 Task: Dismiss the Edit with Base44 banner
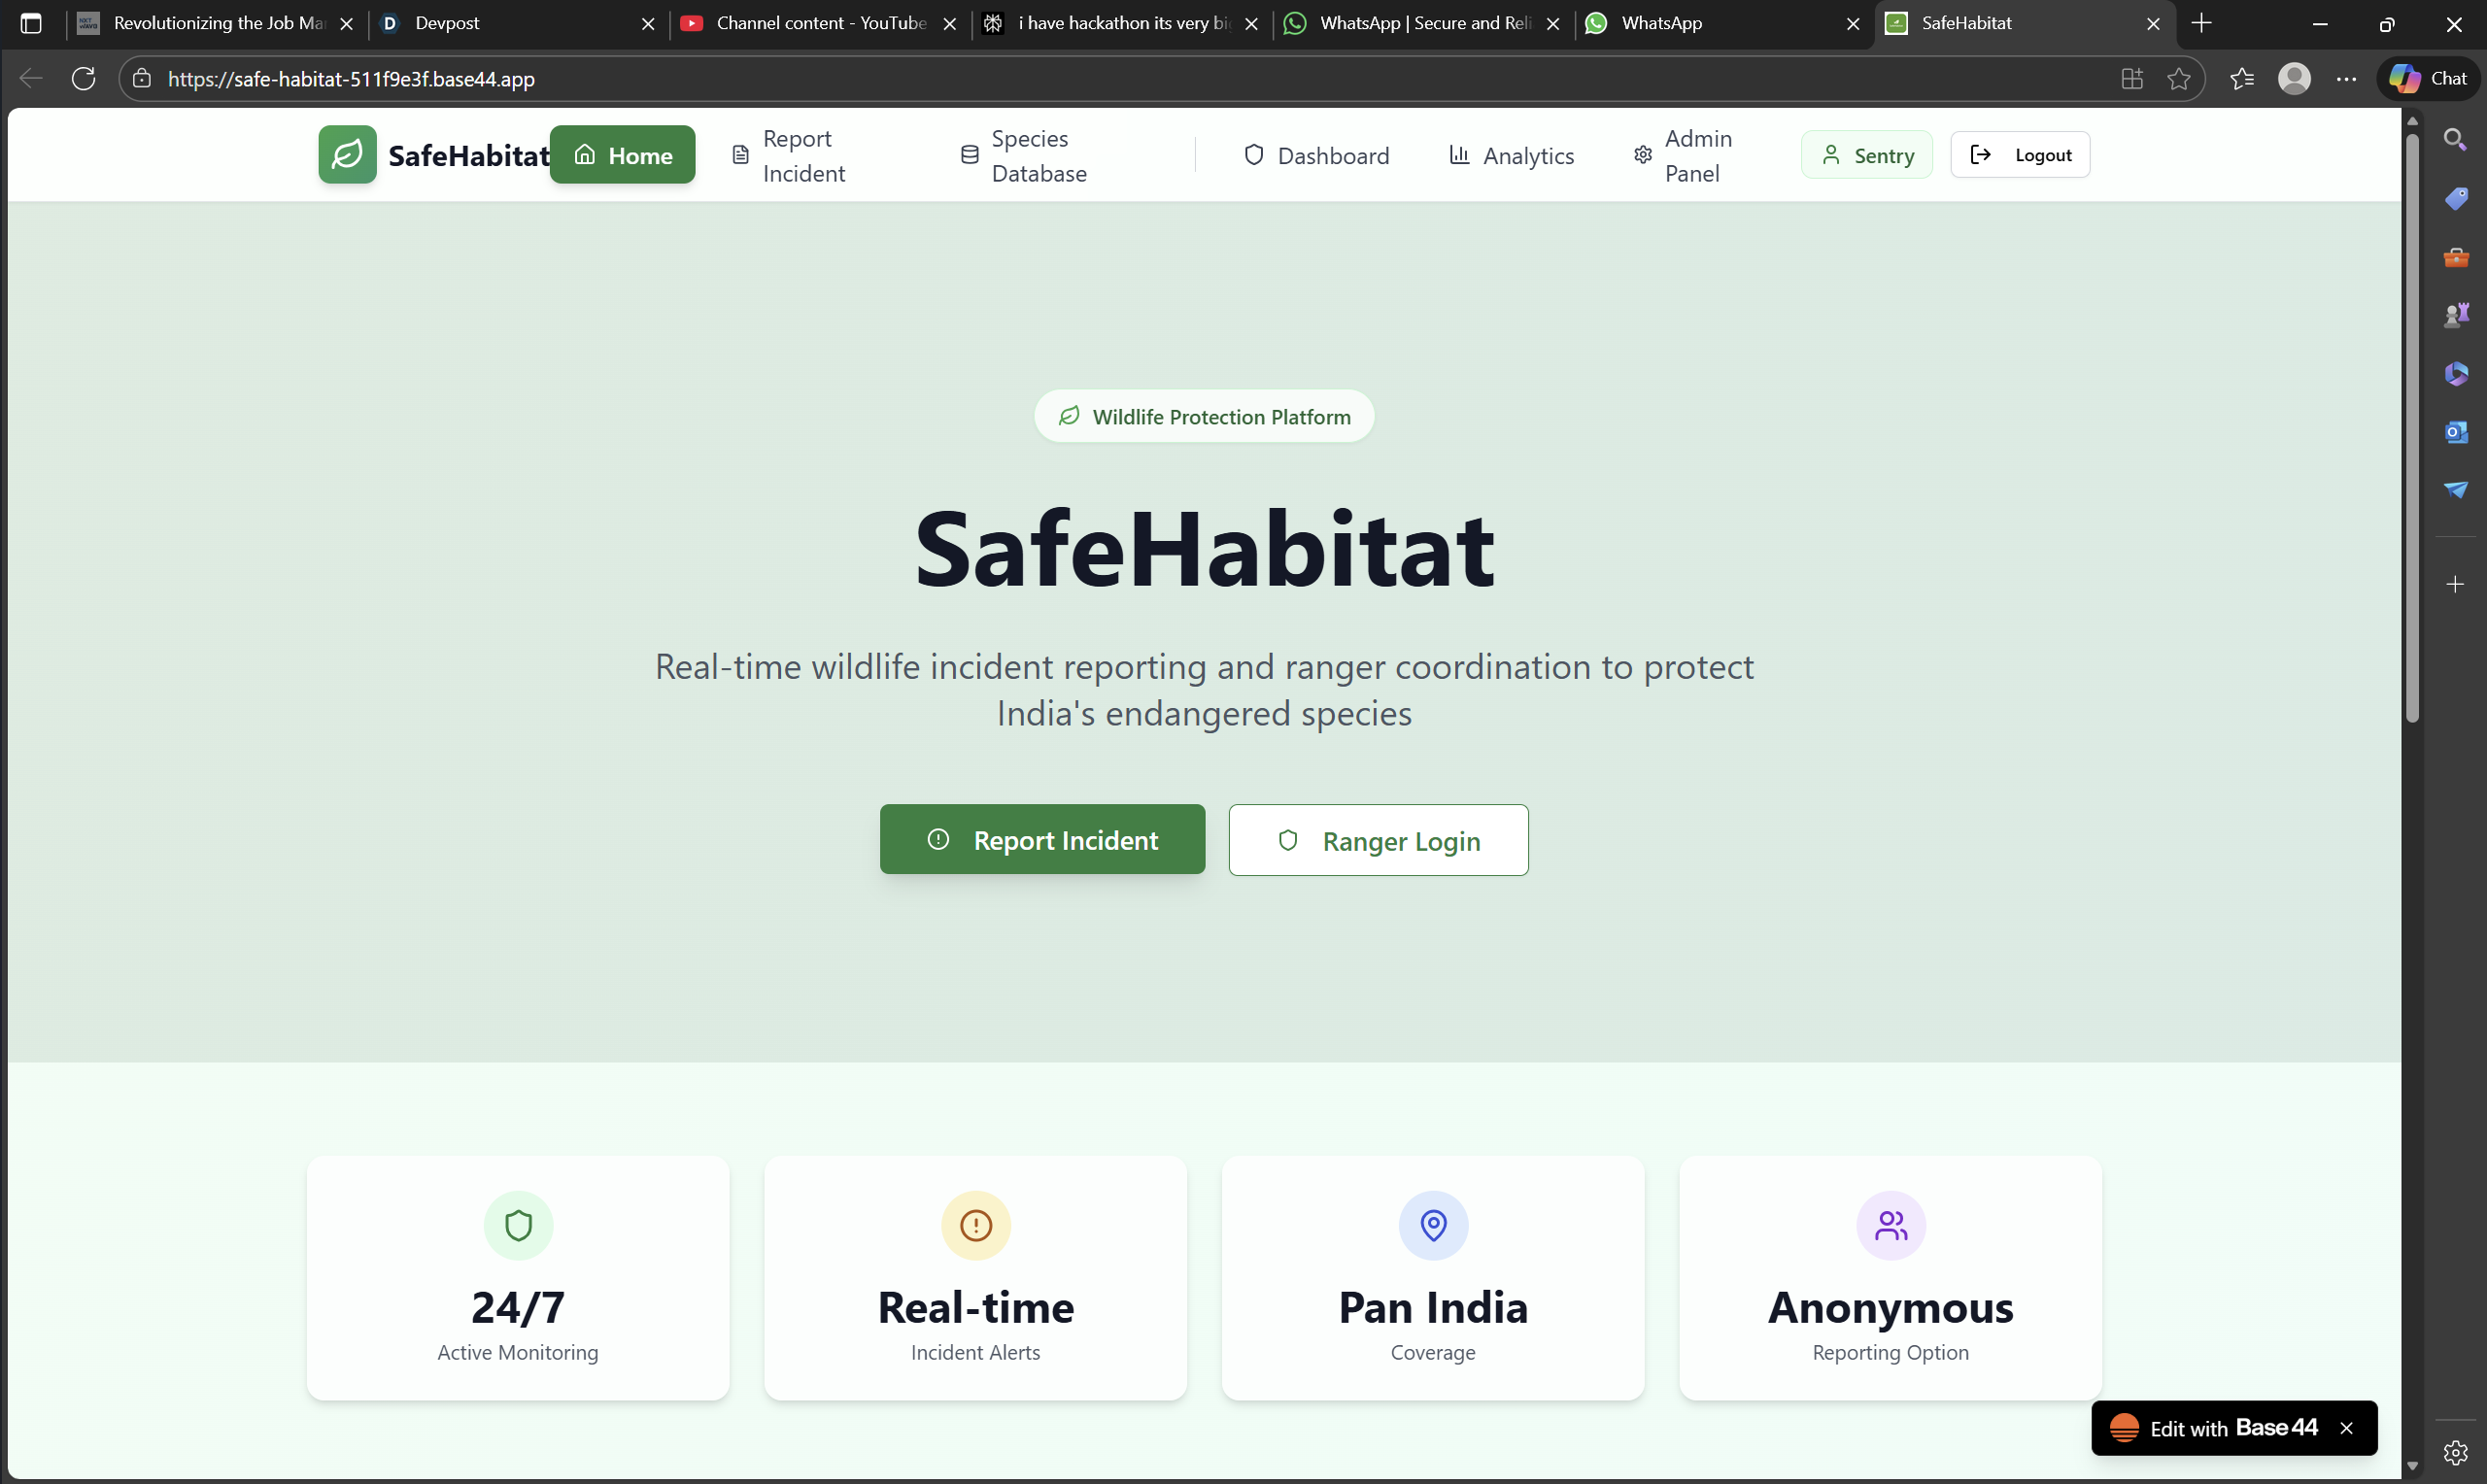[2346, 1428]
